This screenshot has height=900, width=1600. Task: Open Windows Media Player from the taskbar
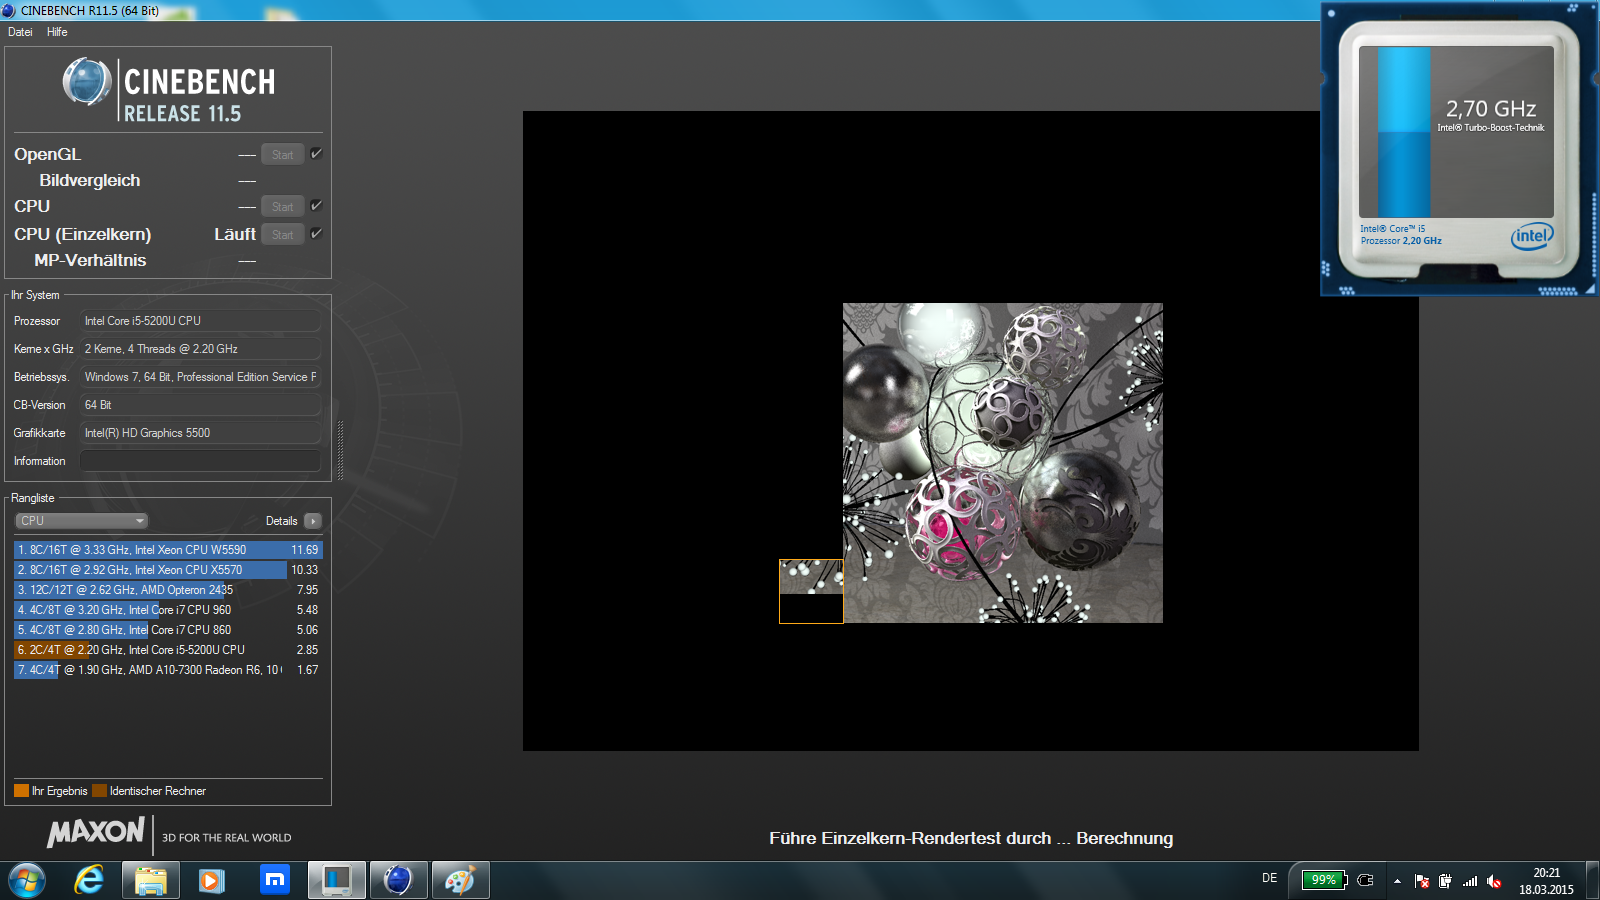tap(212, 881)
